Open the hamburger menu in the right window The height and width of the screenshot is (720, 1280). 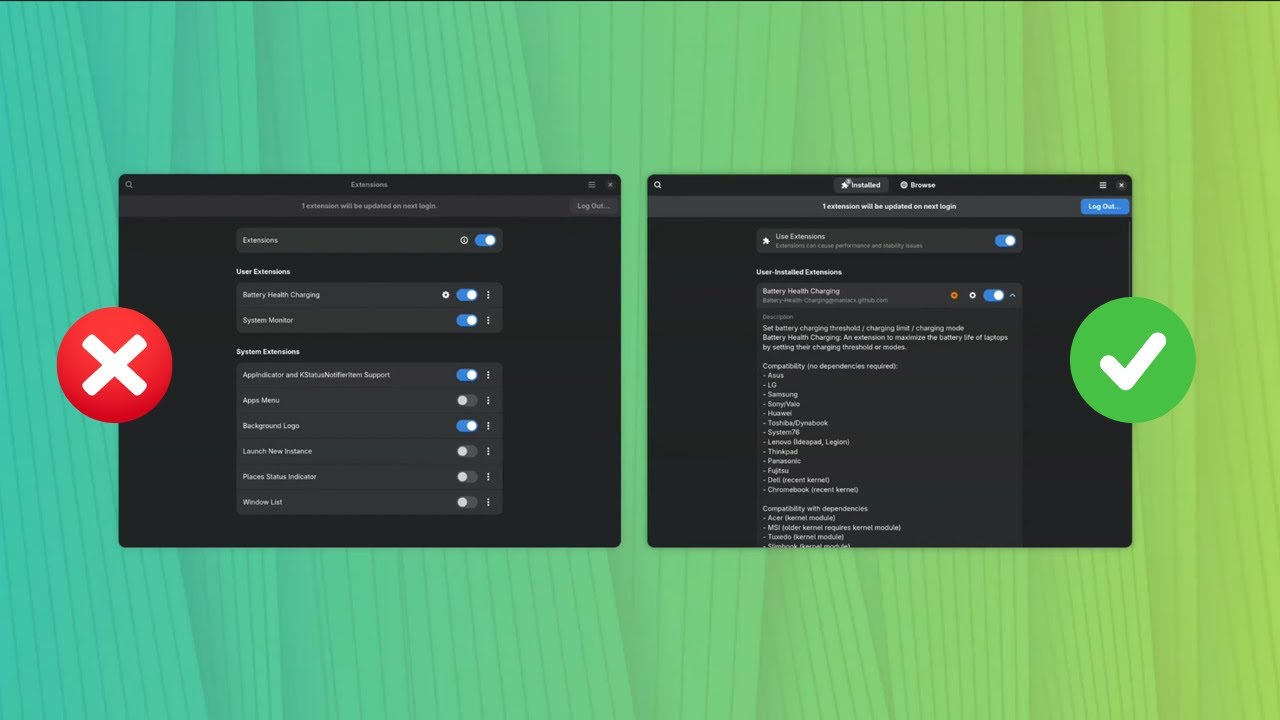click(x=1103, y=185)
